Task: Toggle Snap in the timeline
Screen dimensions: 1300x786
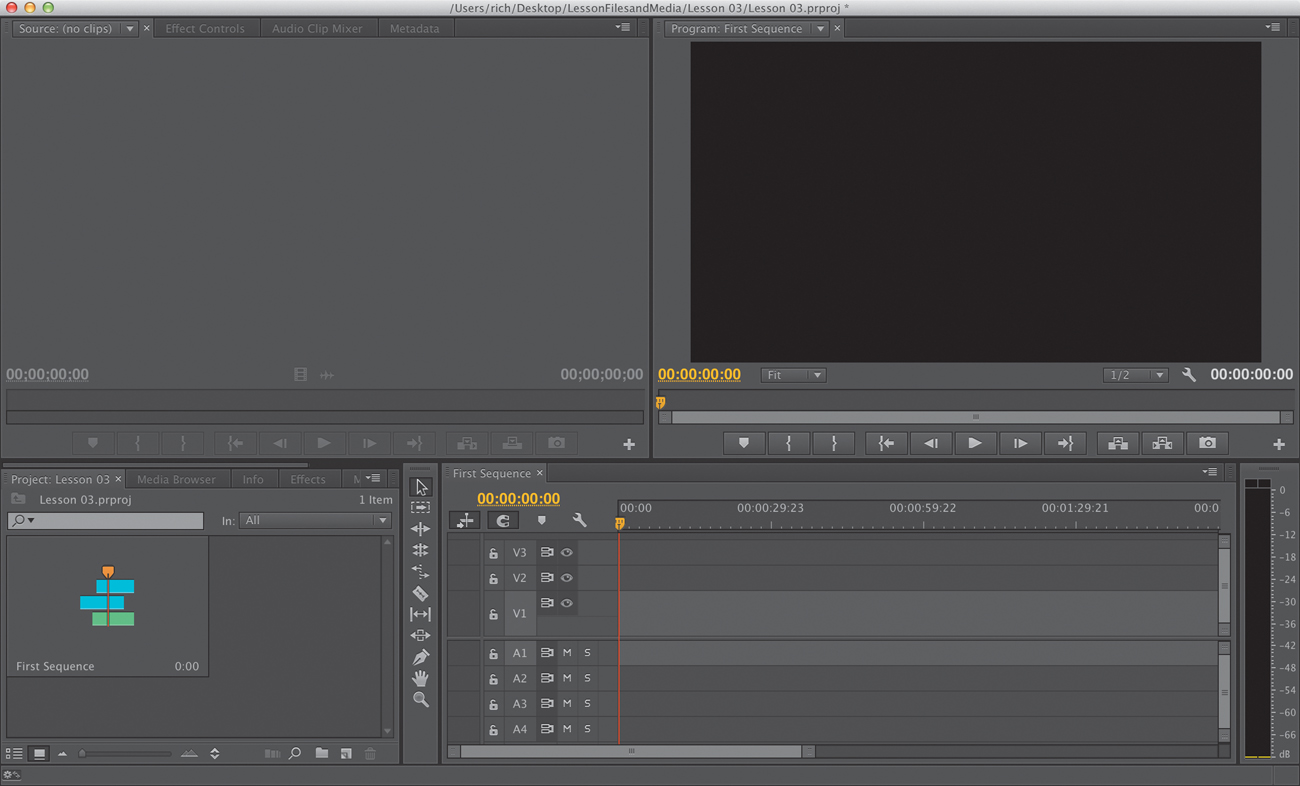Action: pos(503,520)
